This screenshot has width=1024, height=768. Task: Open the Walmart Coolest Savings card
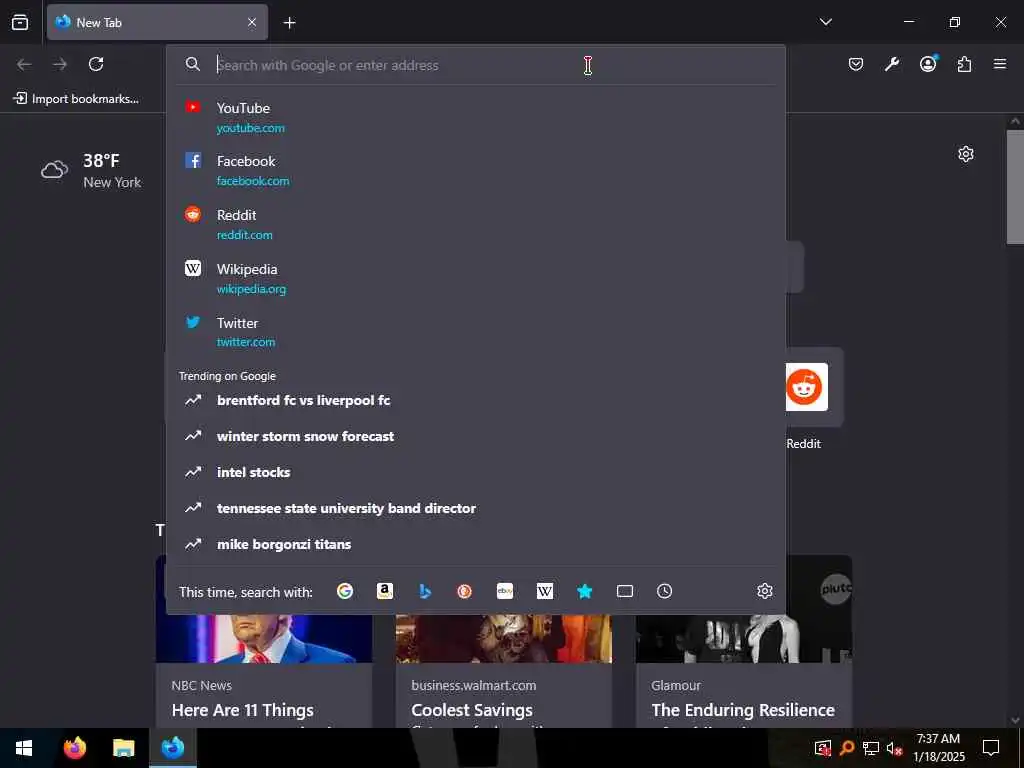504,671
